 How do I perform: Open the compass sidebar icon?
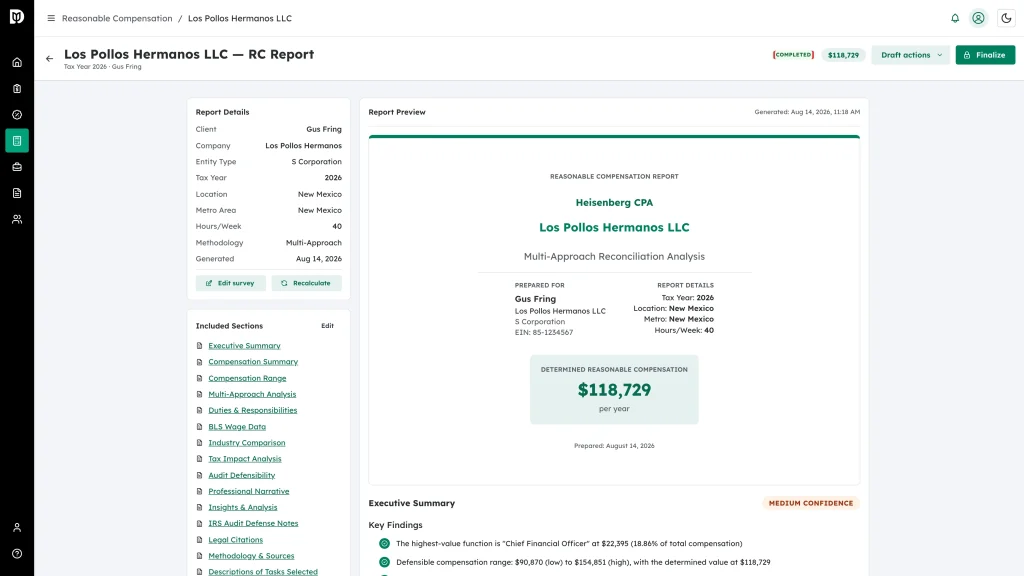tap(17, 115)
